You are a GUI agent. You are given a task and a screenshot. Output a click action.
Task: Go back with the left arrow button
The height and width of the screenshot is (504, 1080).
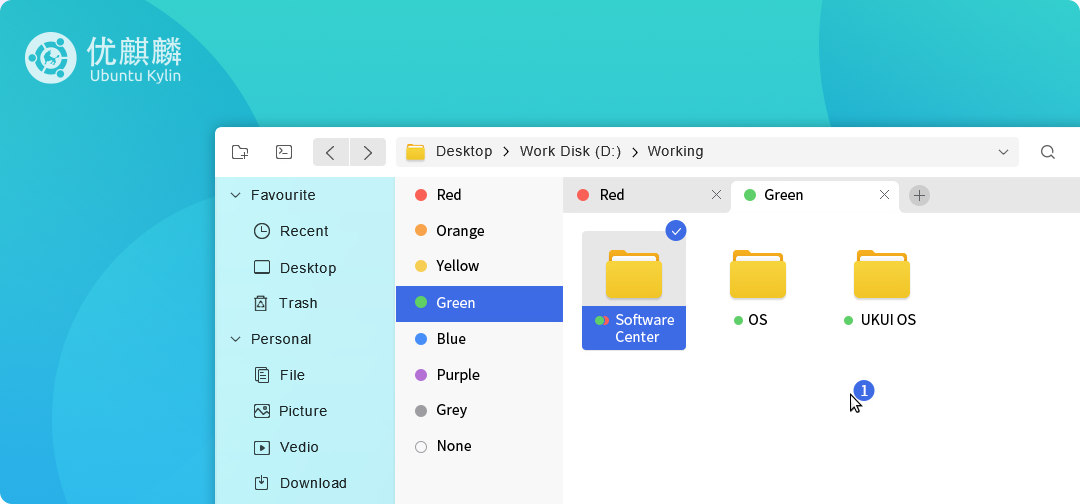coord(330,152)
